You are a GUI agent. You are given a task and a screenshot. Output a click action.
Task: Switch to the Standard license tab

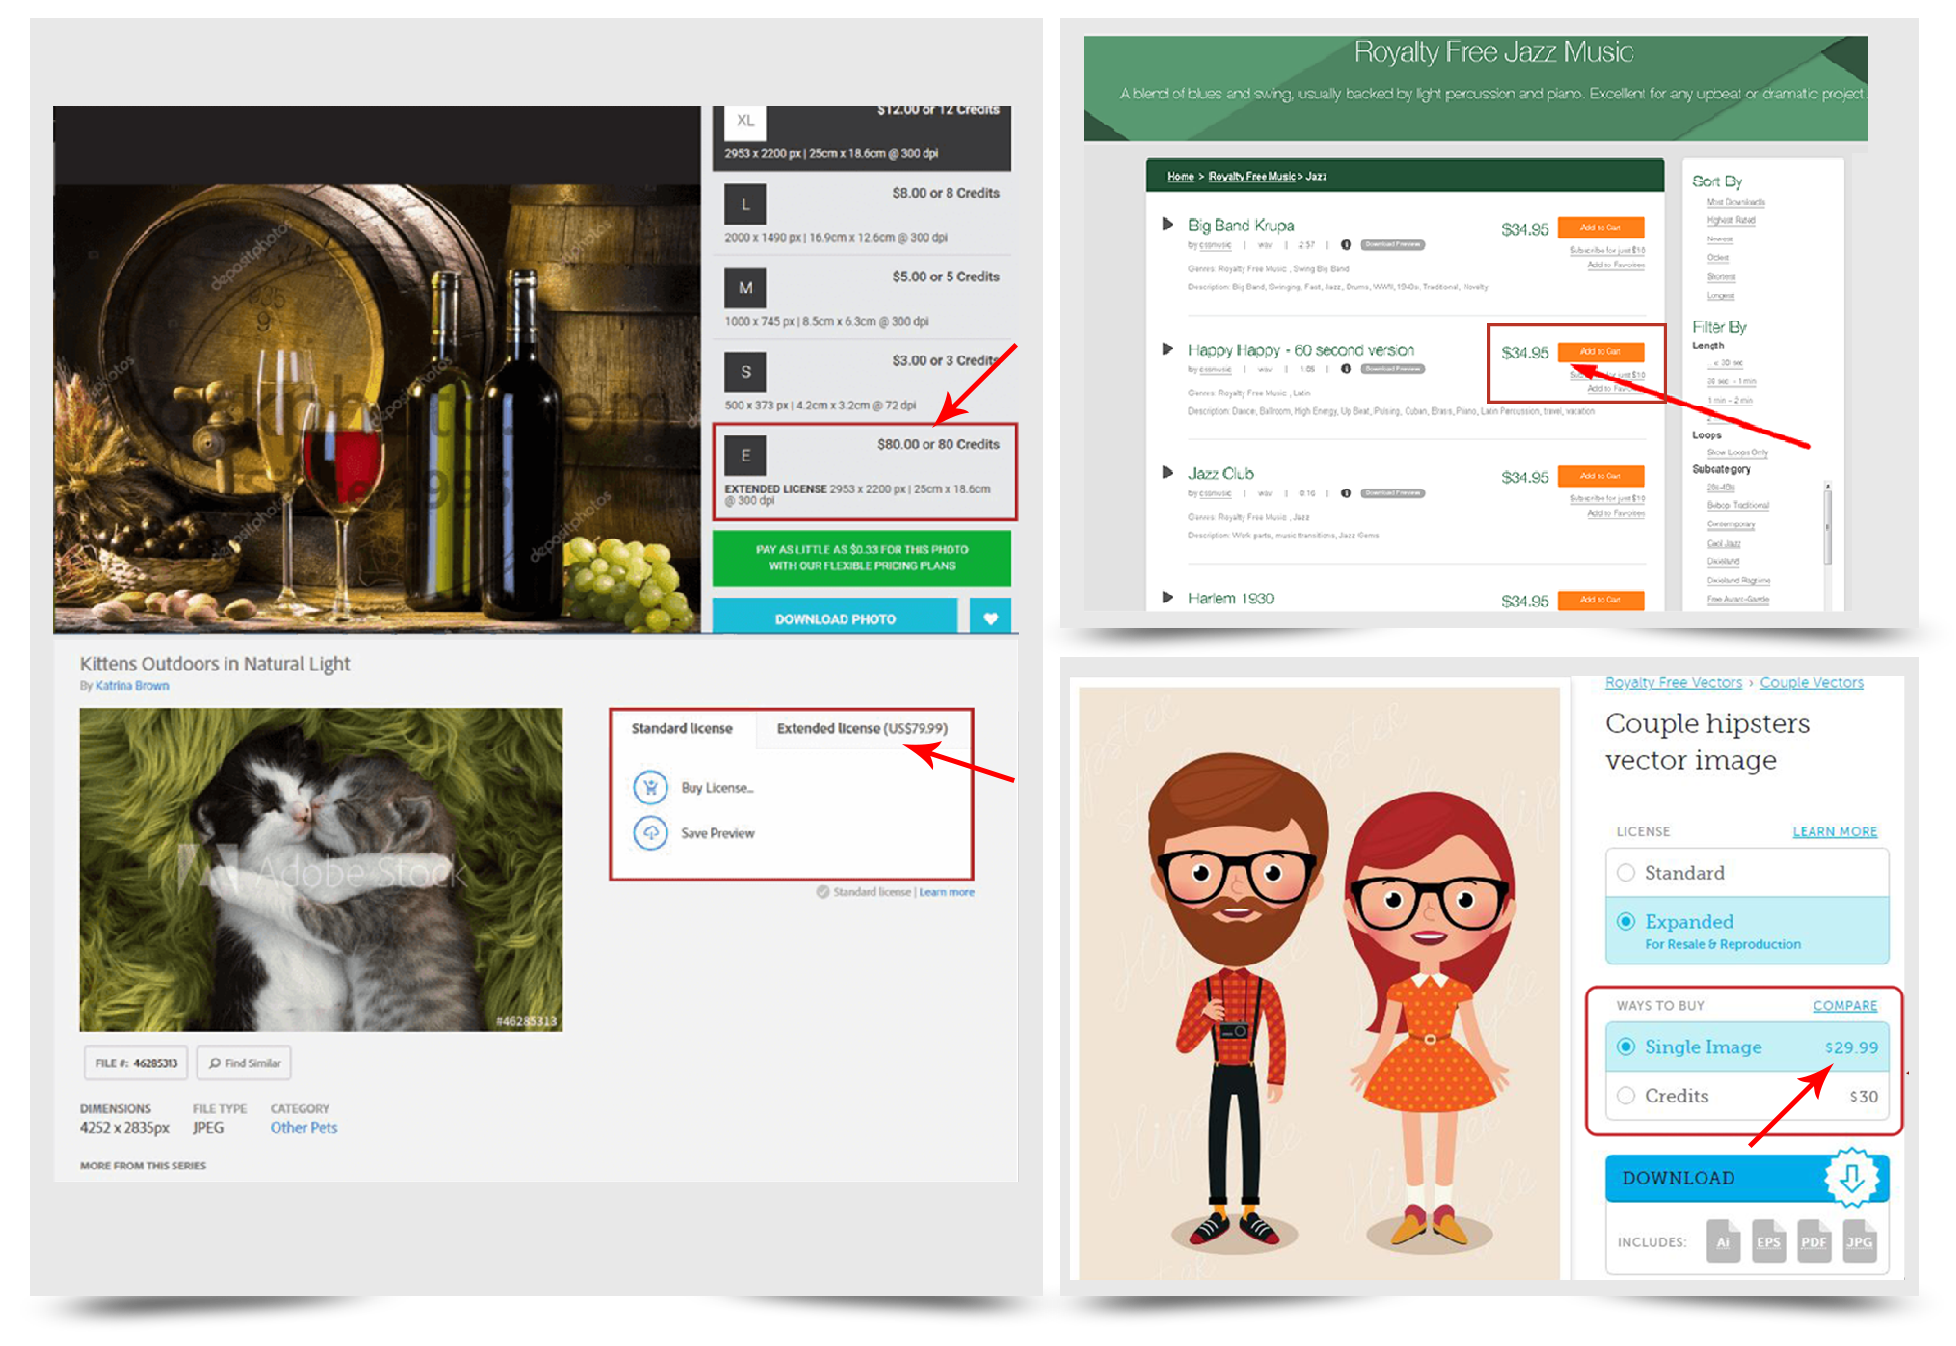(682, 728)
